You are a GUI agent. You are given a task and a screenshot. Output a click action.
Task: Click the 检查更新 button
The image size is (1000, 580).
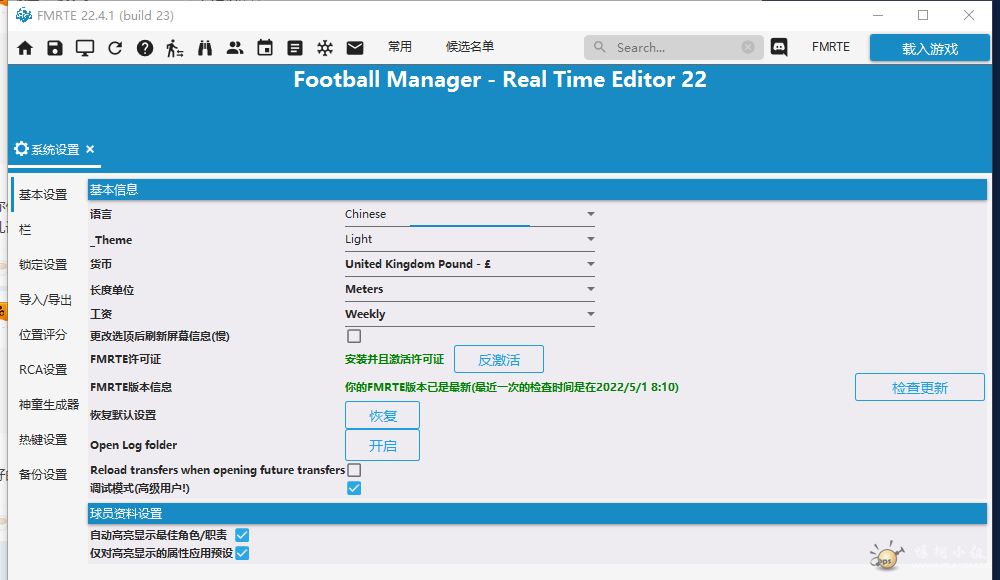pos(919,388)
